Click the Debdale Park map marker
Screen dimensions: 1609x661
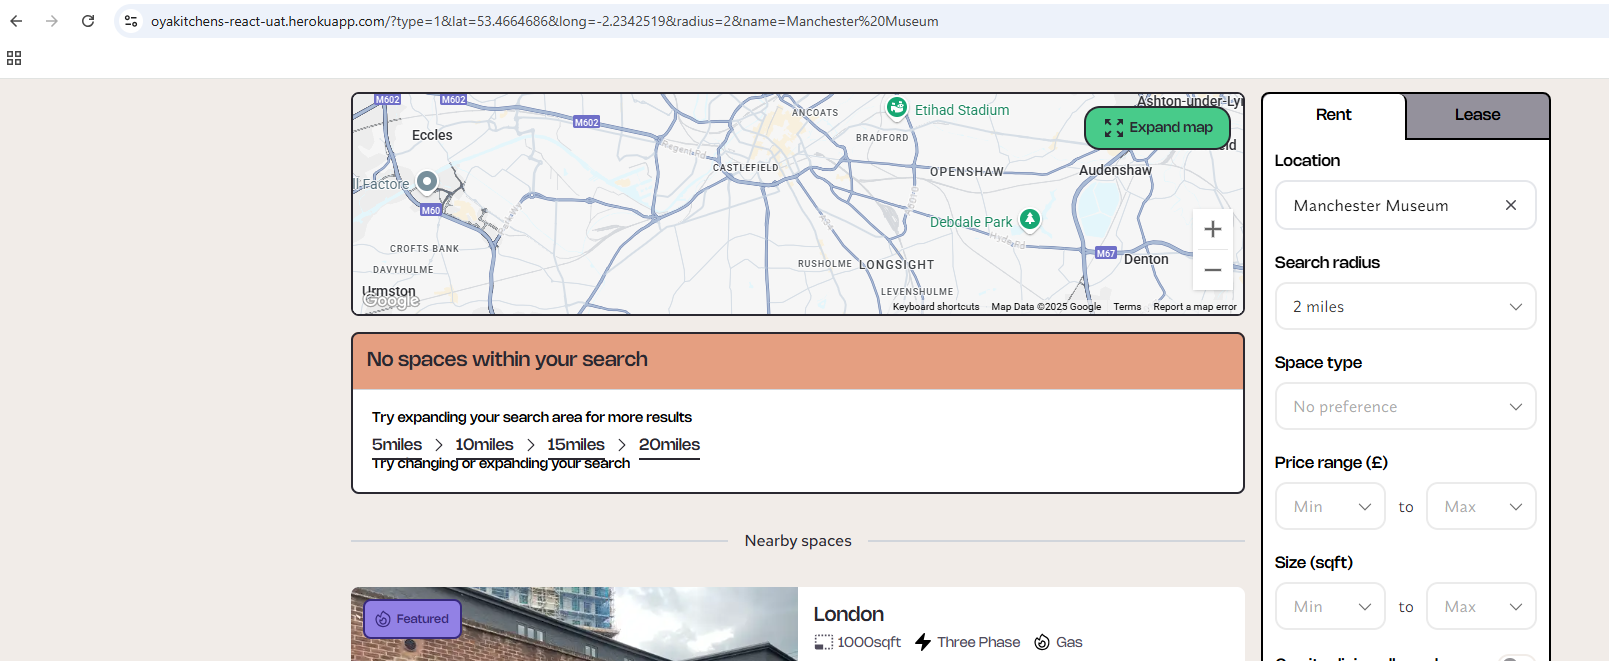[x=1029, y=220]
